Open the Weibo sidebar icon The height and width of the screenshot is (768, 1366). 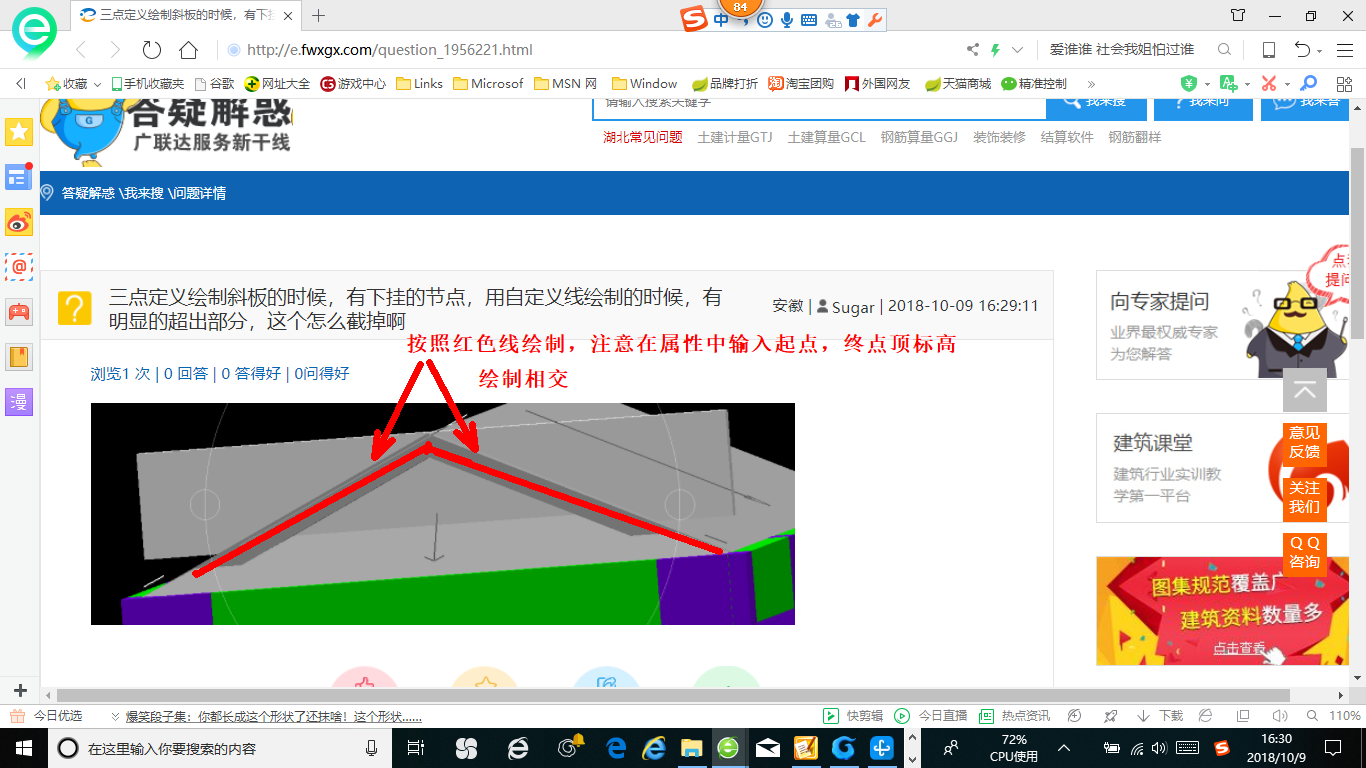(x=19, y=222)
